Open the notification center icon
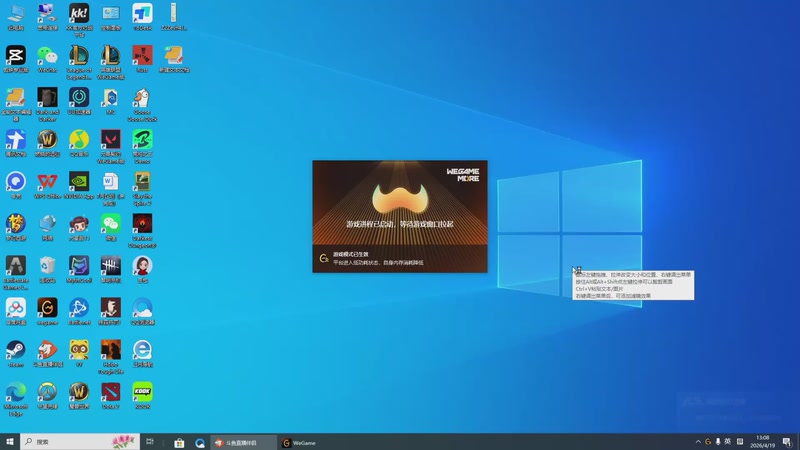 (787, 442)
